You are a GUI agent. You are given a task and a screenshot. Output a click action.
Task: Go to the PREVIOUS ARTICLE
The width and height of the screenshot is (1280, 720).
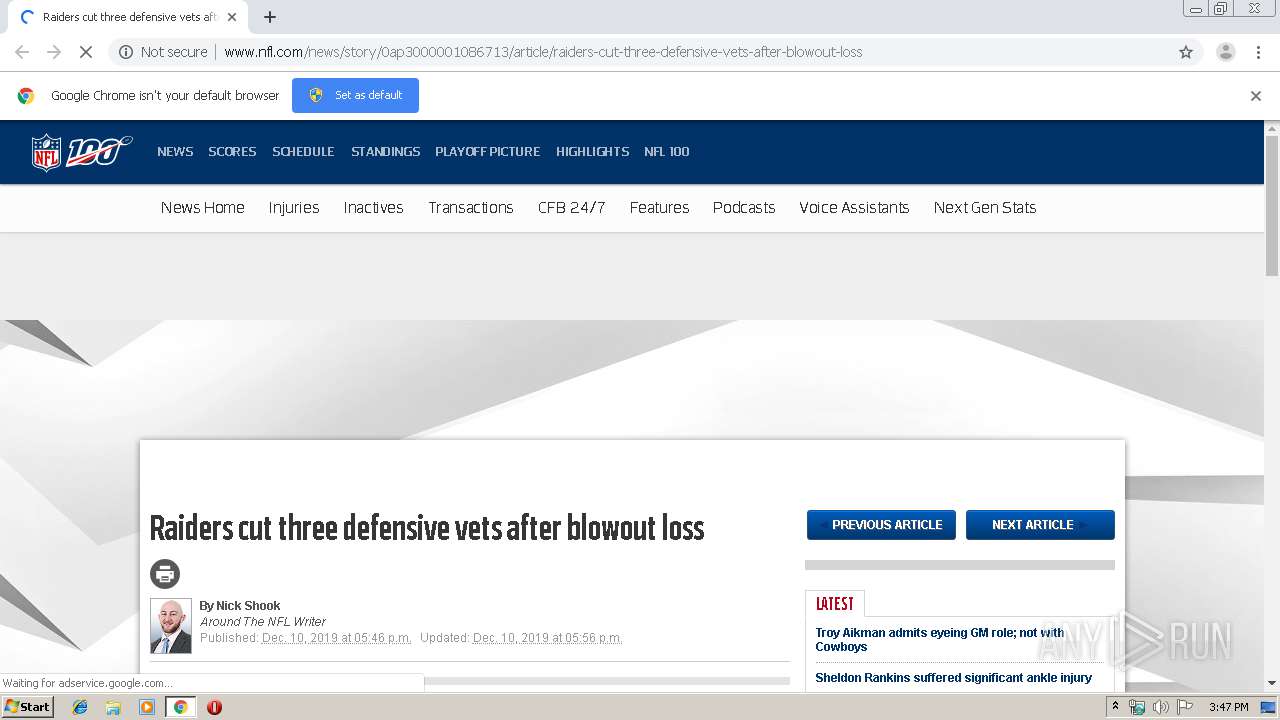881,525
